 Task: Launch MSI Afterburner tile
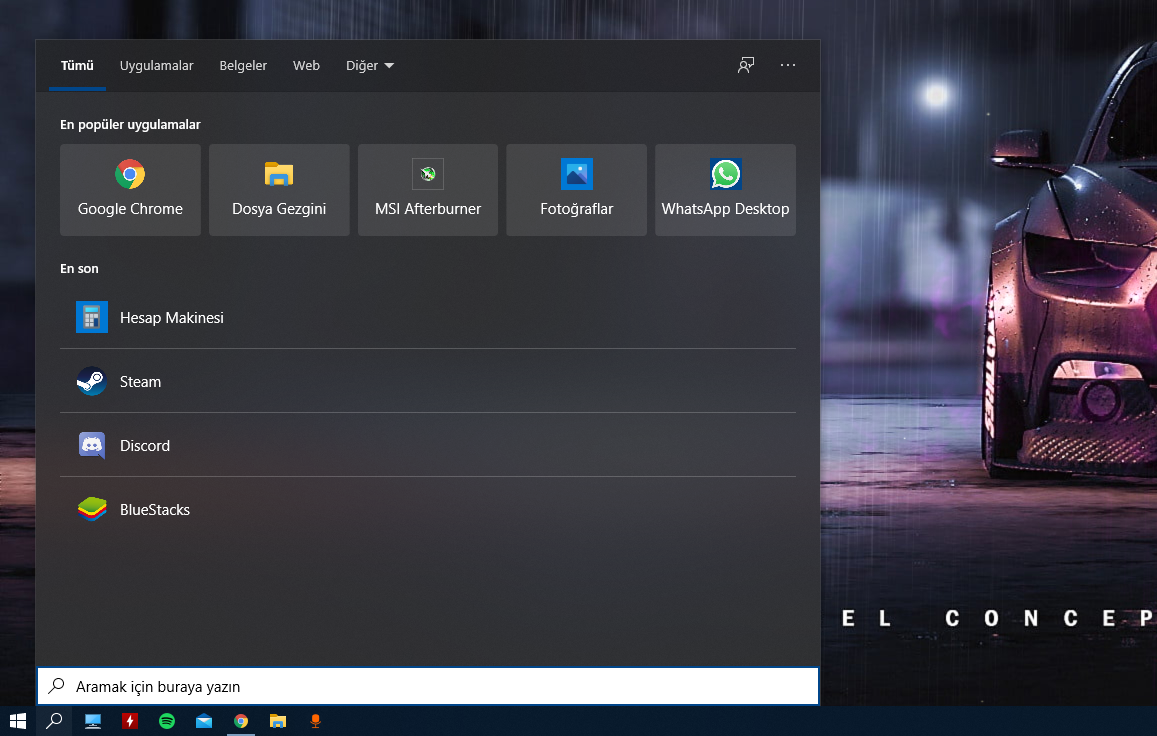[428, 190]
